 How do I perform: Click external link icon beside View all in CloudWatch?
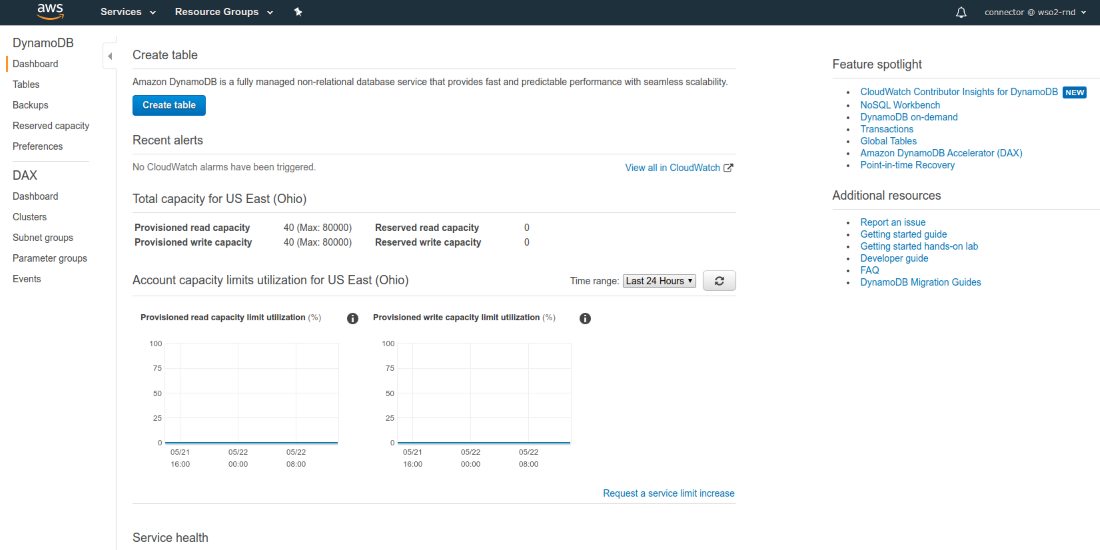point(729,168)
